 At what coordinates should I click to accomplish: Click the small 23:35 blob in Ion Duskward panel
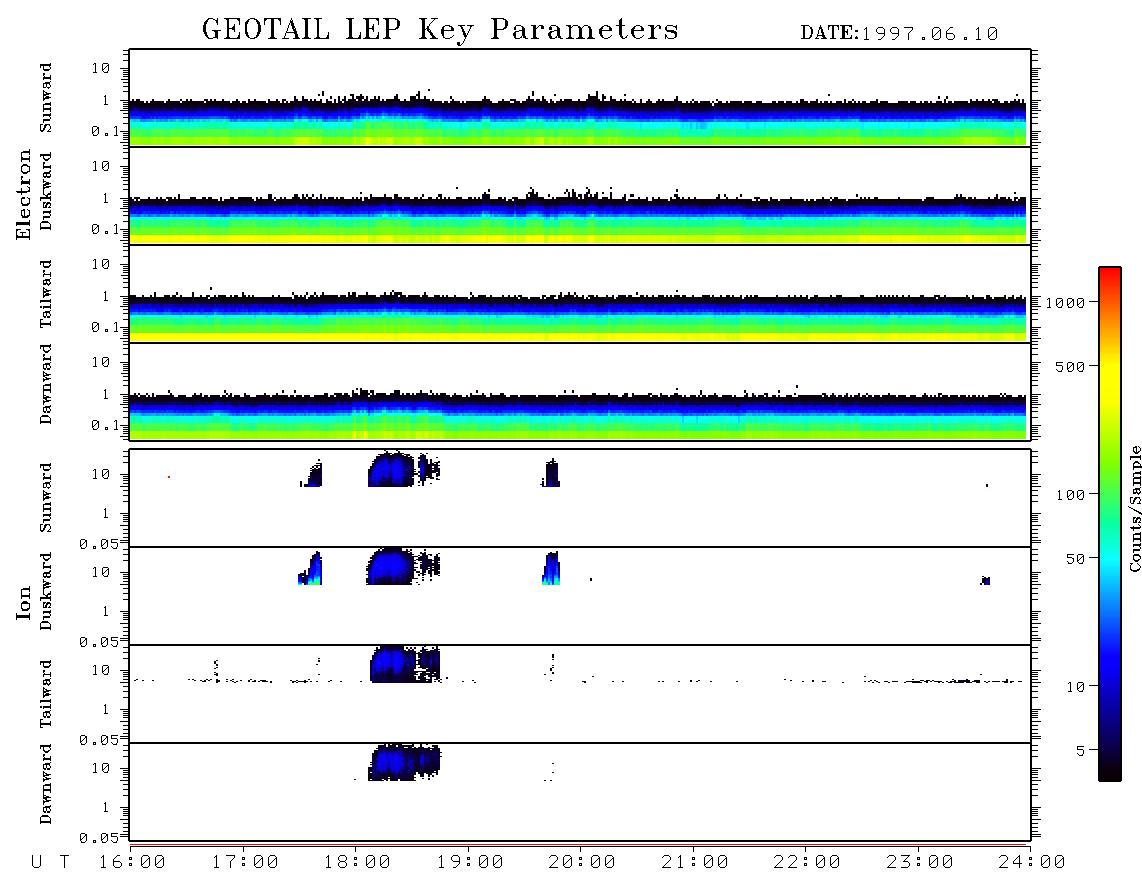click(x=985, y=581)
